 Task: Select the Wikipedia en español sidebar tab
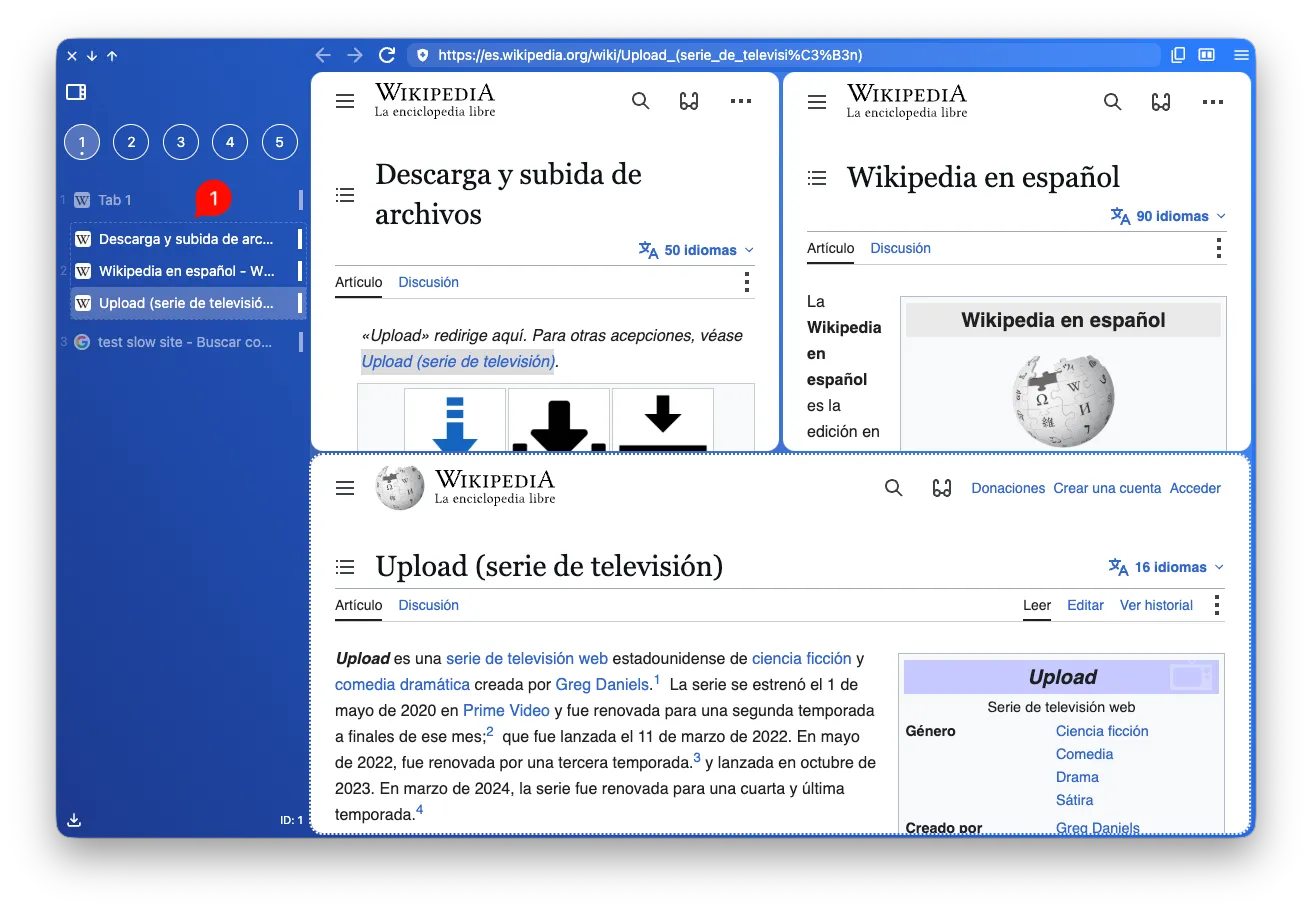click(x=187, y=271)
